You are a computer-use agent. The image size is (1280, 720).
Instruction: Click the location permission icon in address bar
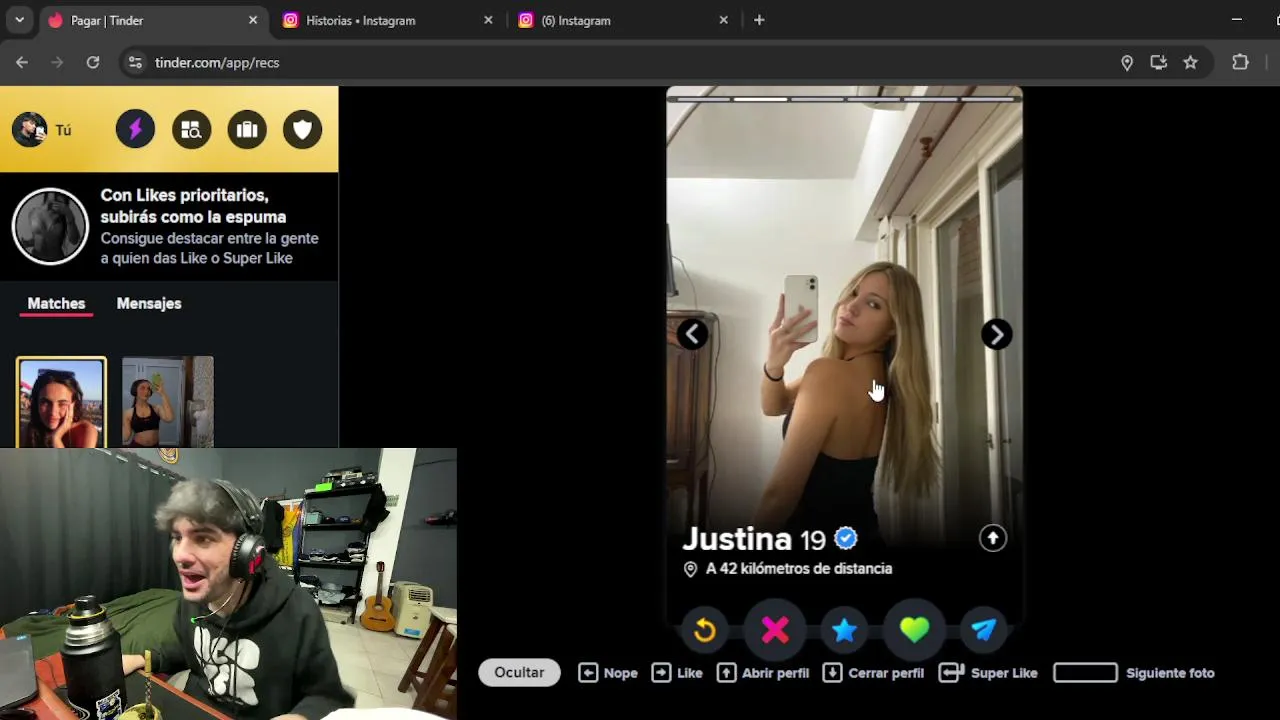pos(1127,62)
